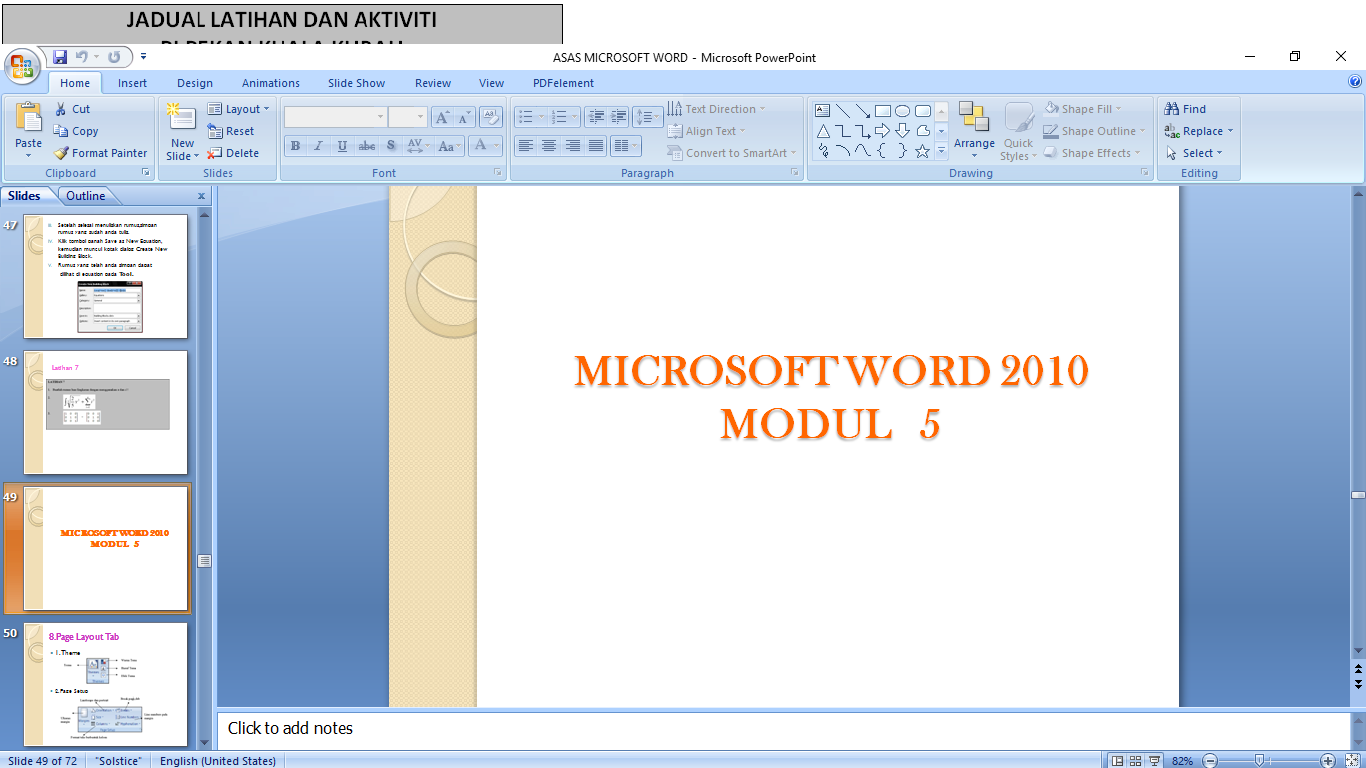Open the Select dropdown
The image size is (1366, 768).
pyautogui.click(x=1194, y=153)
